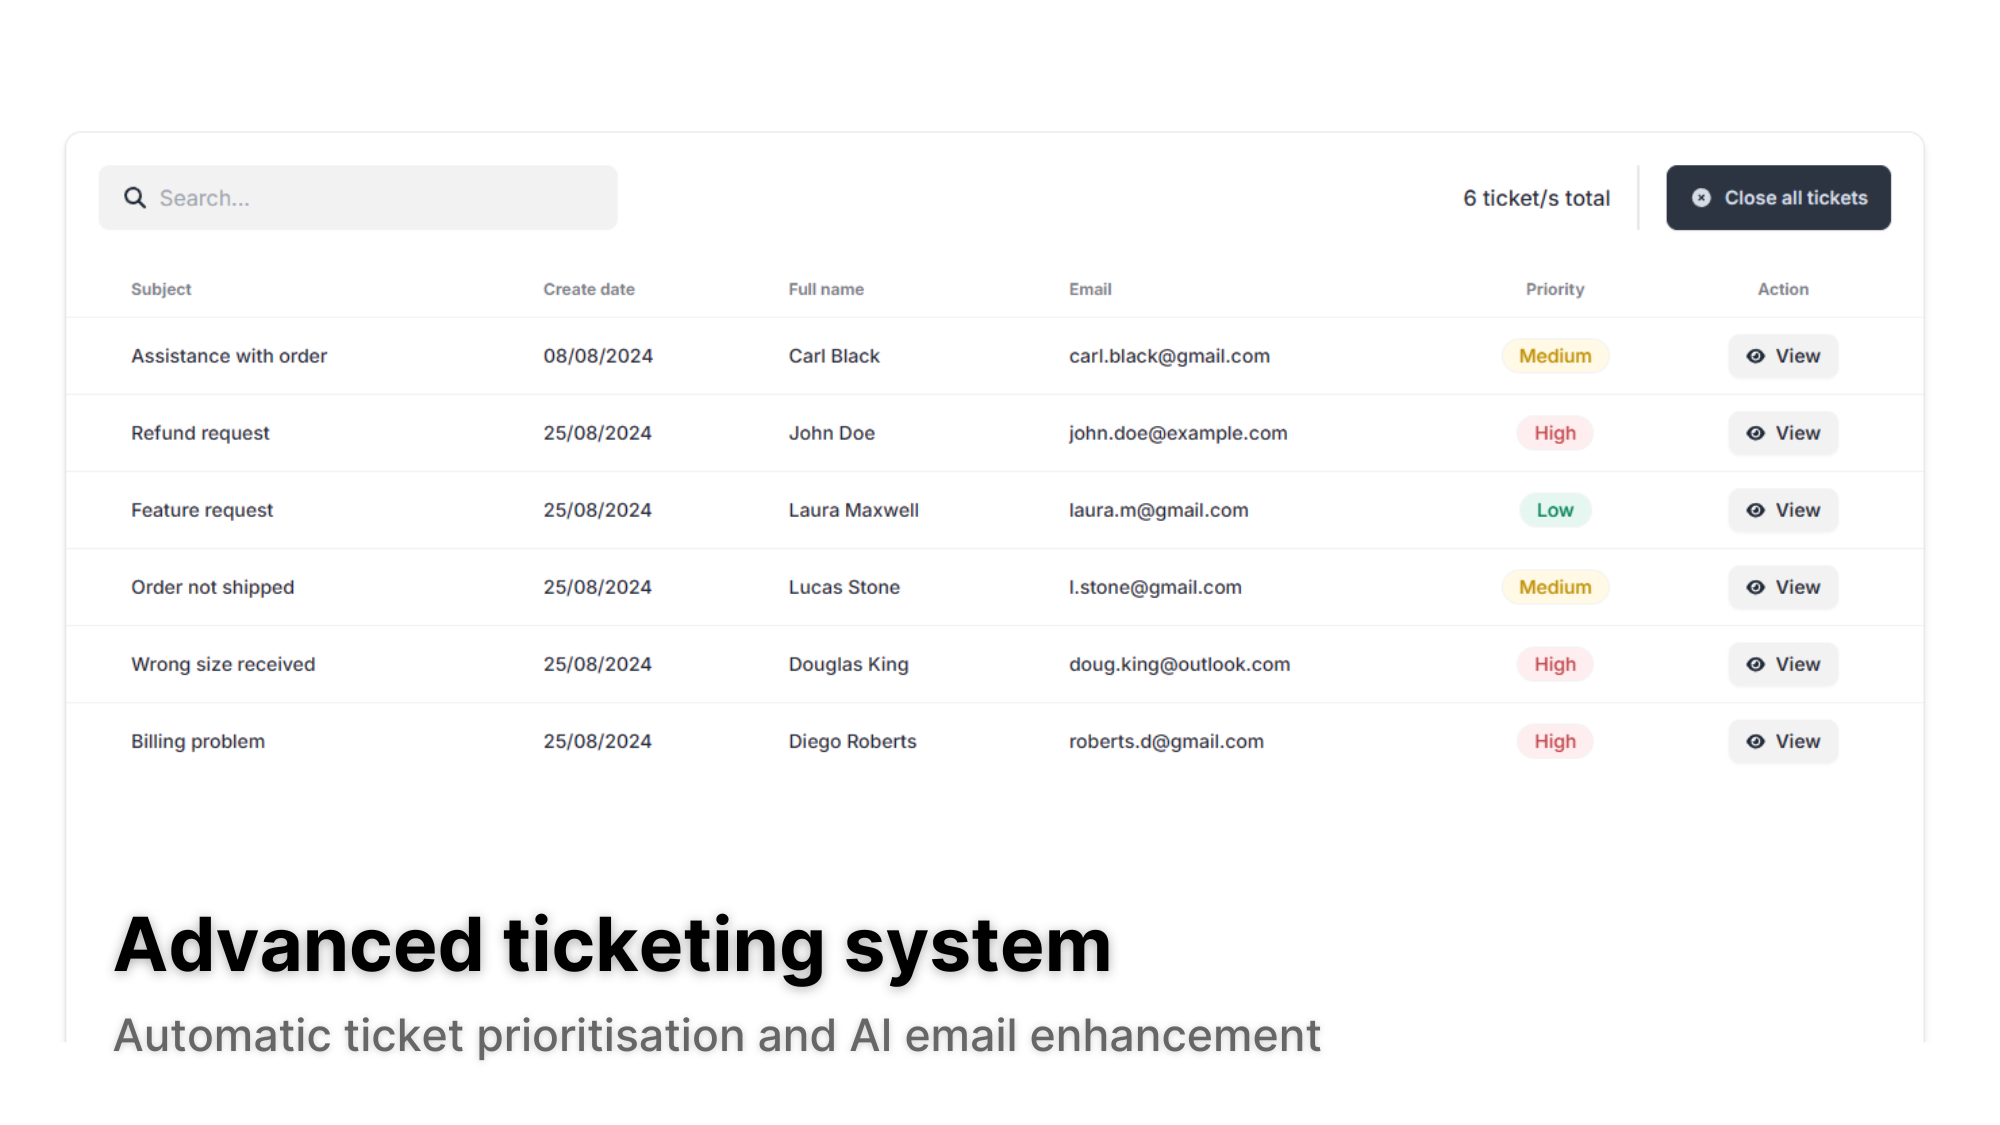Click the Low priority badge for Laura Maxwell
This screenshot has width=2000, height=1125.
(1555, 510)
